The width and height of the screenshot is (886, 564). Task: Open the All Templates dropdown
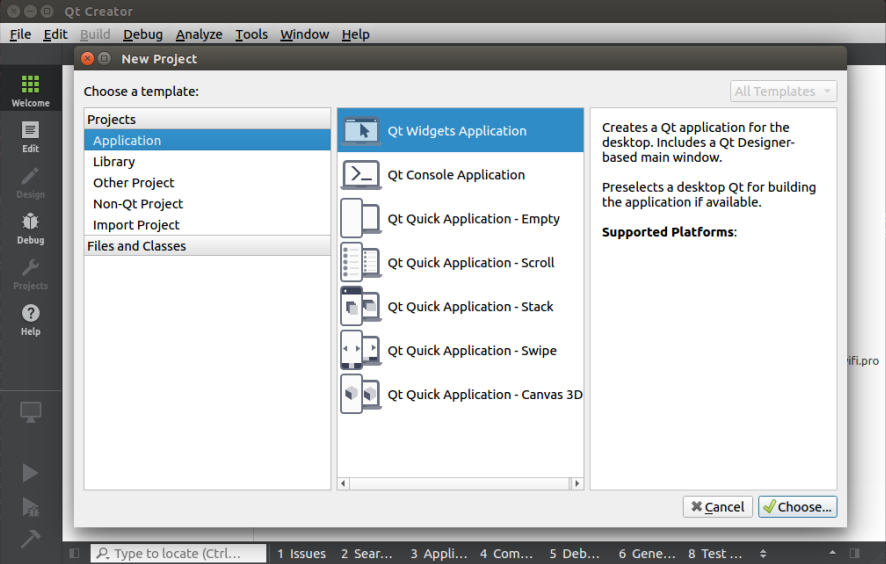(783, 92)
